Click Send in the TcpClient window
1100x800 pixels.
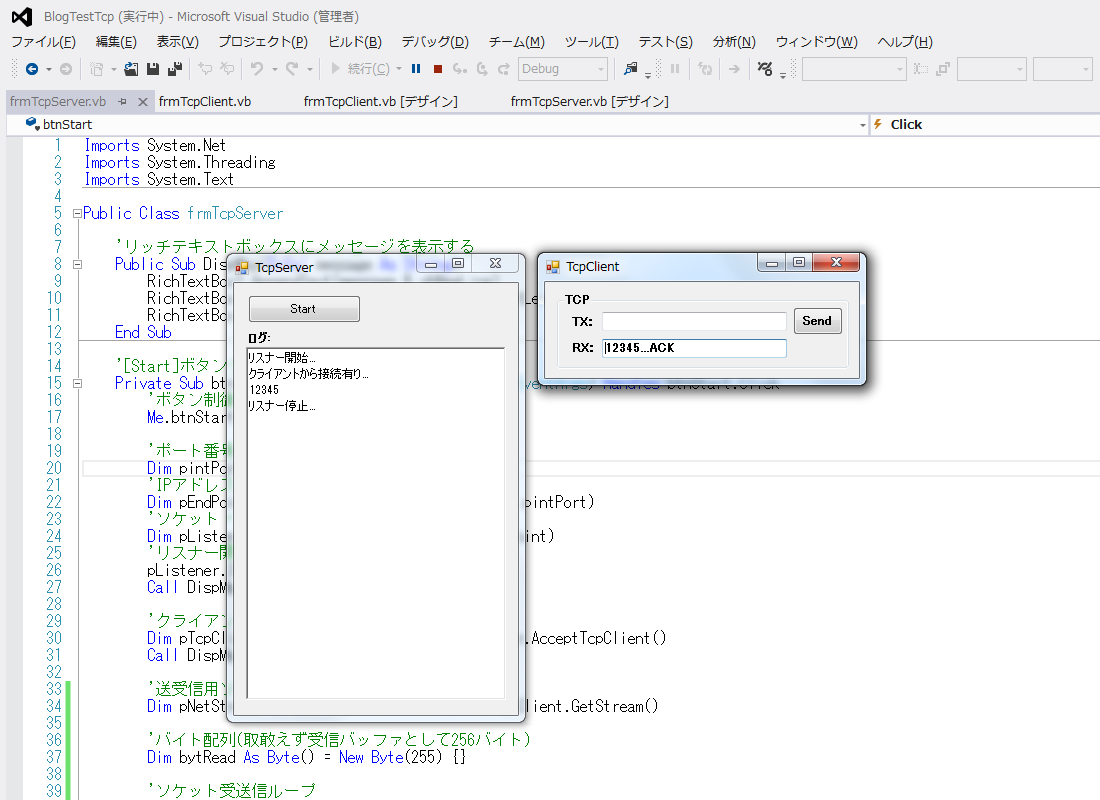tap(817, 321)
